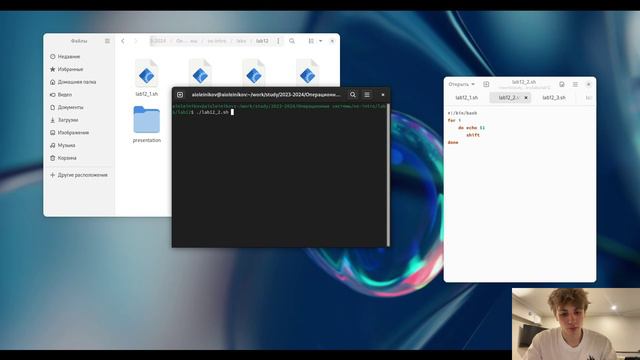Open Избранные in Files sidebar
The width and height of the screenshot is (640, 360).
point(67,69)
